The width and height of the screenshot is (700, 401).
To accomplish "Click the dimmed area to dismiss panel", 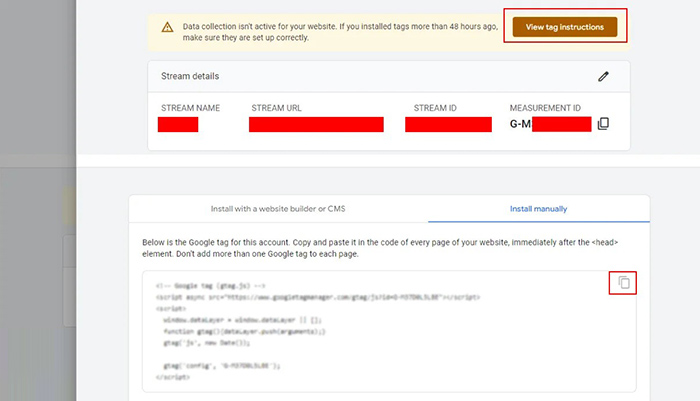I will pyautogui.click(x=38, y=201).
